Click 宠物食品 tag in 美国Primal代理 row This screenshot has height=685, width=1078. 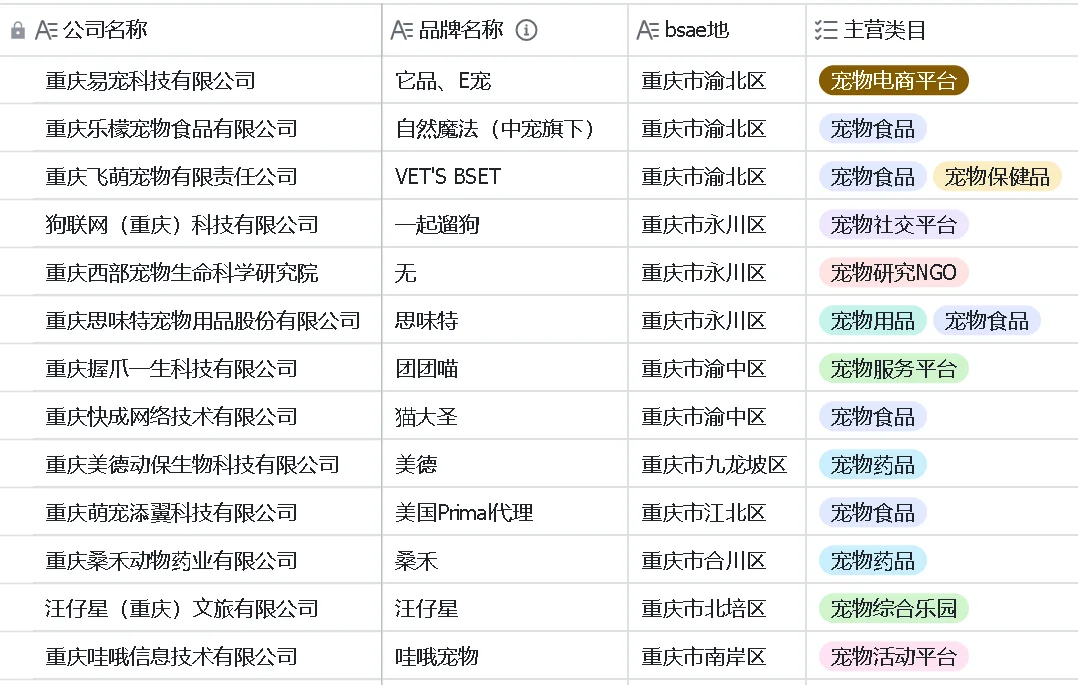click(x=872, y=512)
